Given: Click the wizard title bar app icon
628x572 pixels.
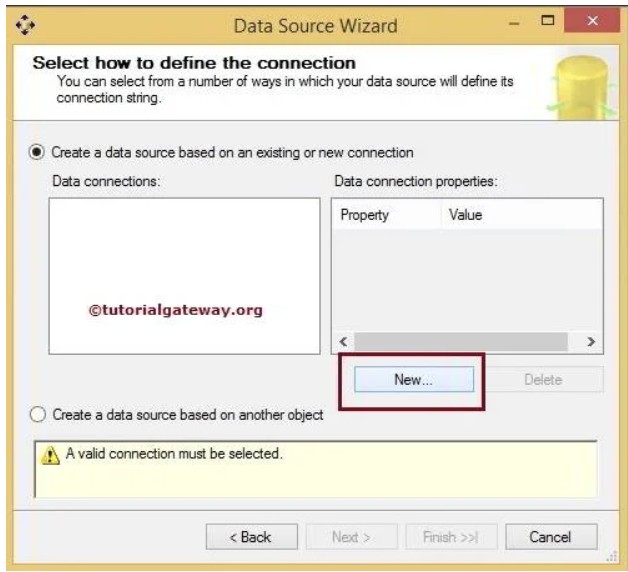Looking at the screenshot, I should [x=25, y=25].
